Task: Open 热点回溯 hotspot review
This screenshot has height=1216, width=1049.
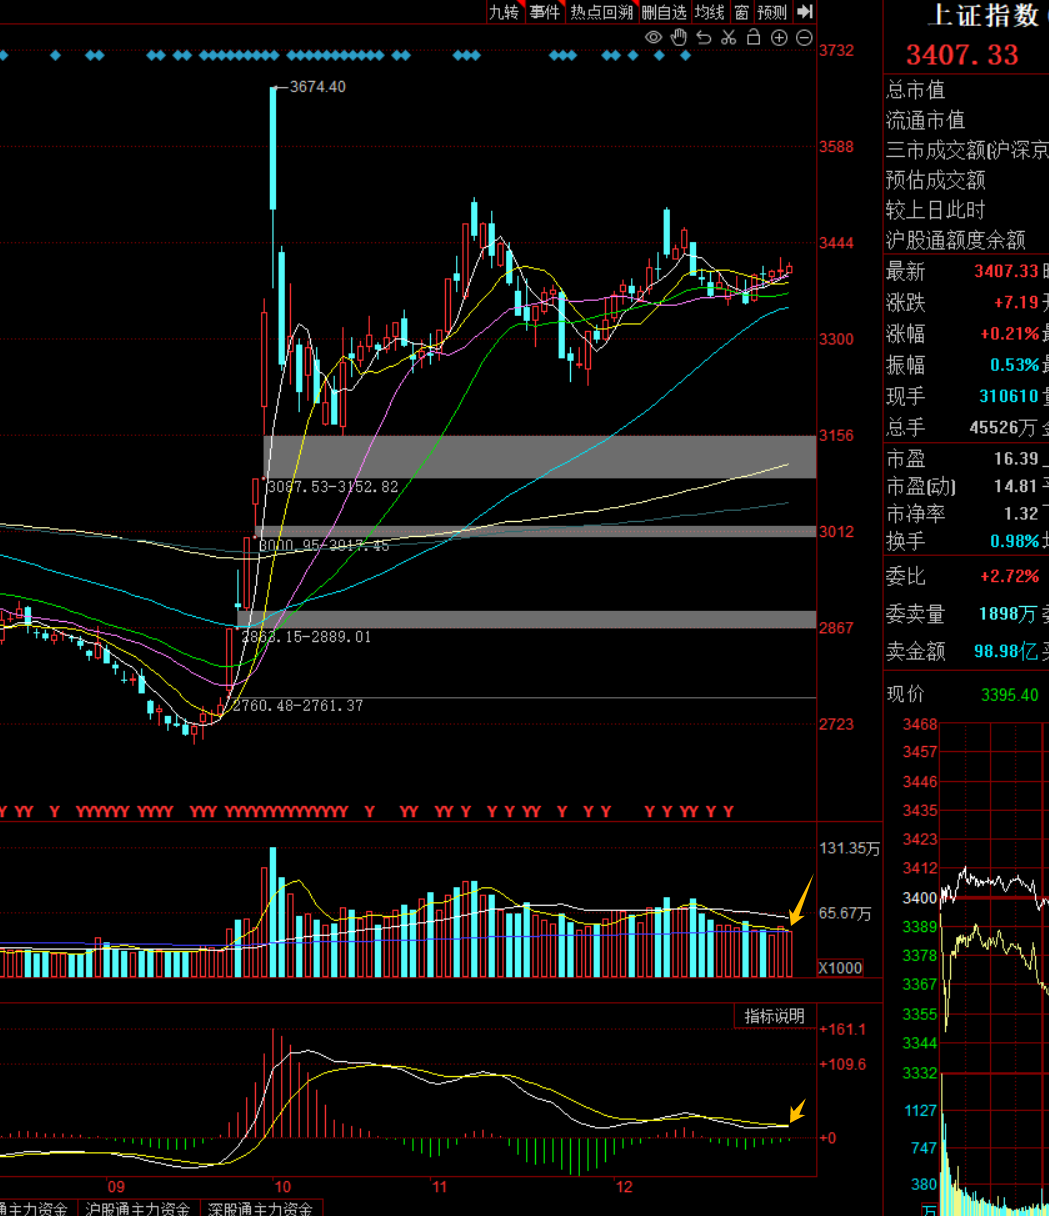Action: click(602, 12)
